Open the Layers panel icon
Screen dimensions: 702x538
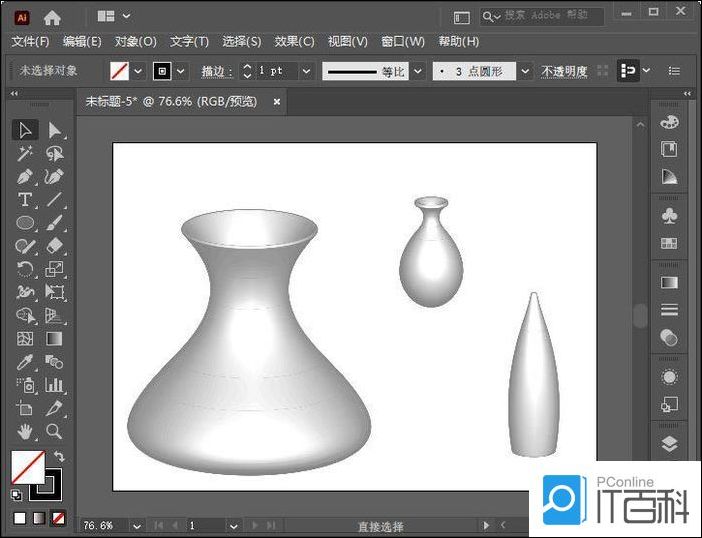(x=669, y=443)
